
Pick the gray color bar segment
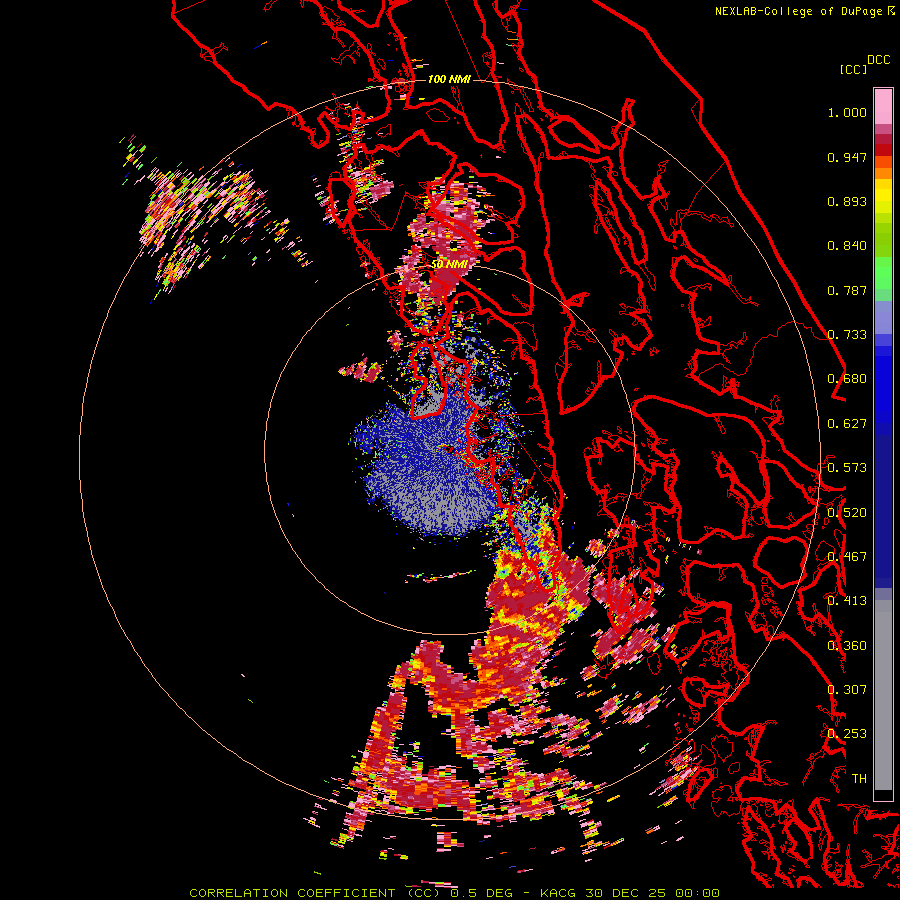[x=883, y=695]
